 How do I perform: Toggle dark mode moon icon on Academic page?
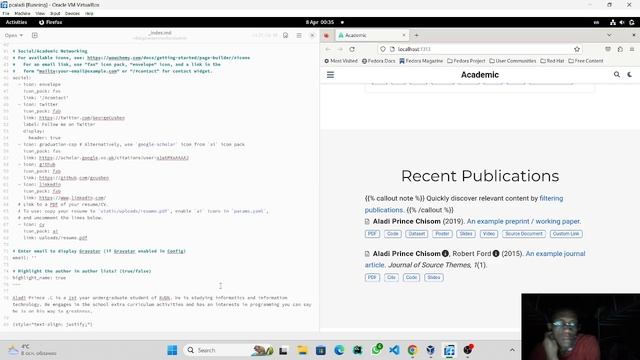[x=630, y=74]
